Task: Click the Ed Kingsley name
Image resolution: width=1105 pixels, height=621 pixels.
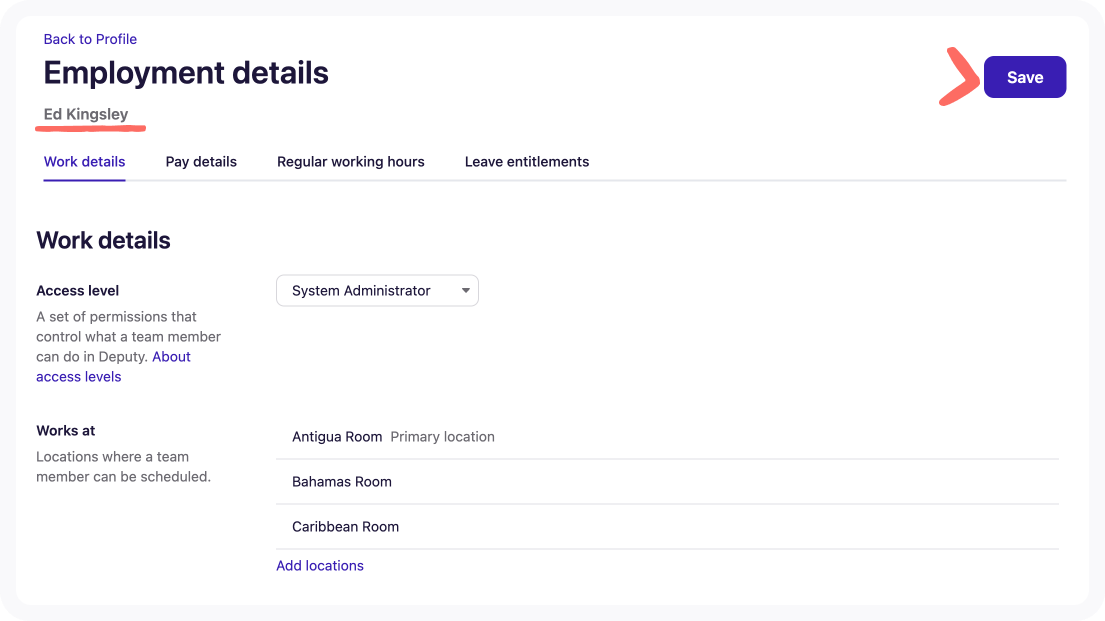Action: pyautogui.click(x=86, y=114)
